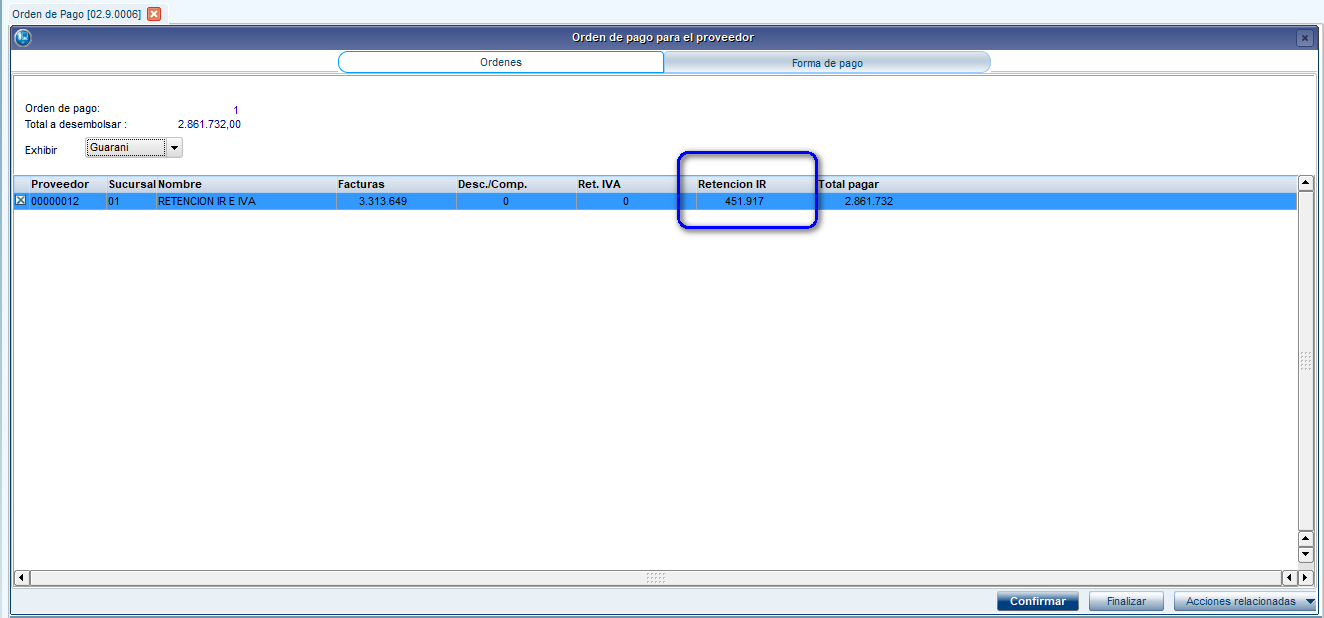Close the Orden de pago para el proveedor dialog
Image resolution: width=1324 pixels, height=618 pixels.
click(x=1304, y=38)
